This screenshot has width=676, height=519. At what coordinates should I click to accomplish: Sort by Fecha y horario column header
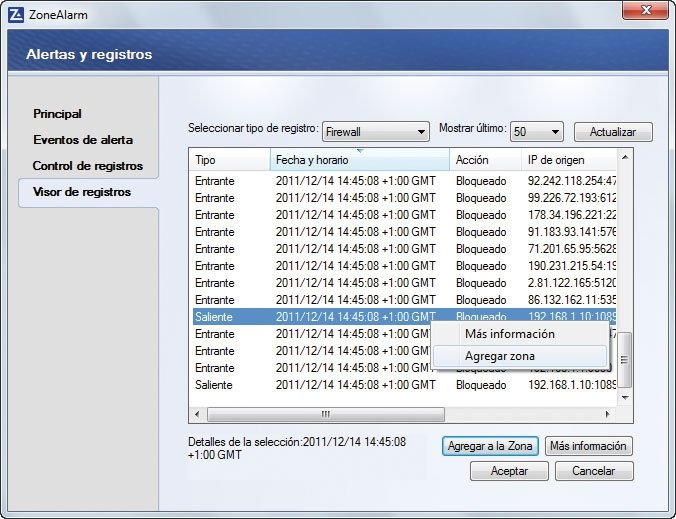360,160
